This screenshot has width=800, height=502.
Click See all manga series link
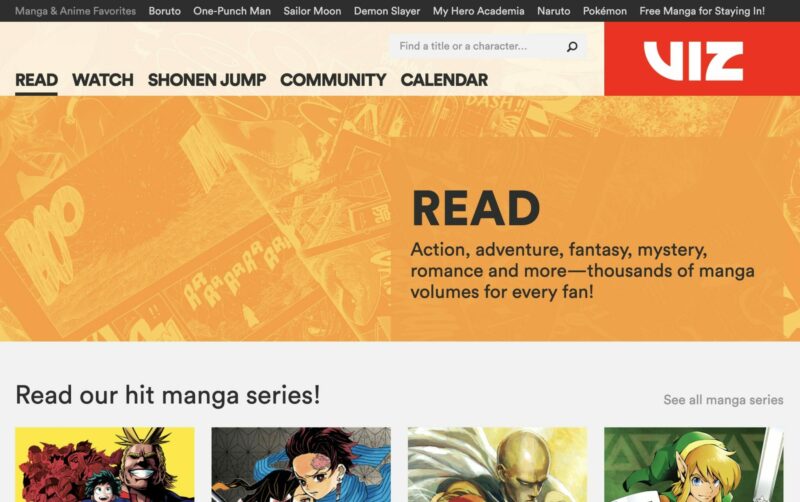pyautogui.click(x=723, y=399)
